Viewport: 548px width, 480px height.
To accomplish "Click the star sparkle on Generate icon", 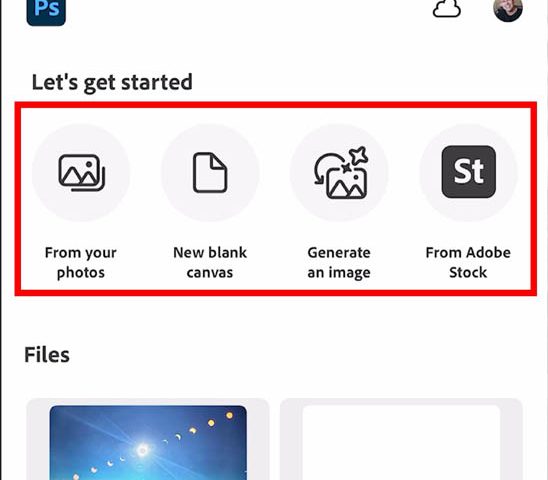I will click(359, 156).
